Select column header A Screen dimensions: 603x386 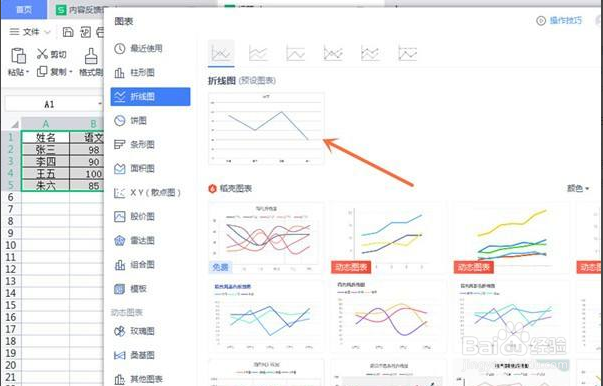45,124
